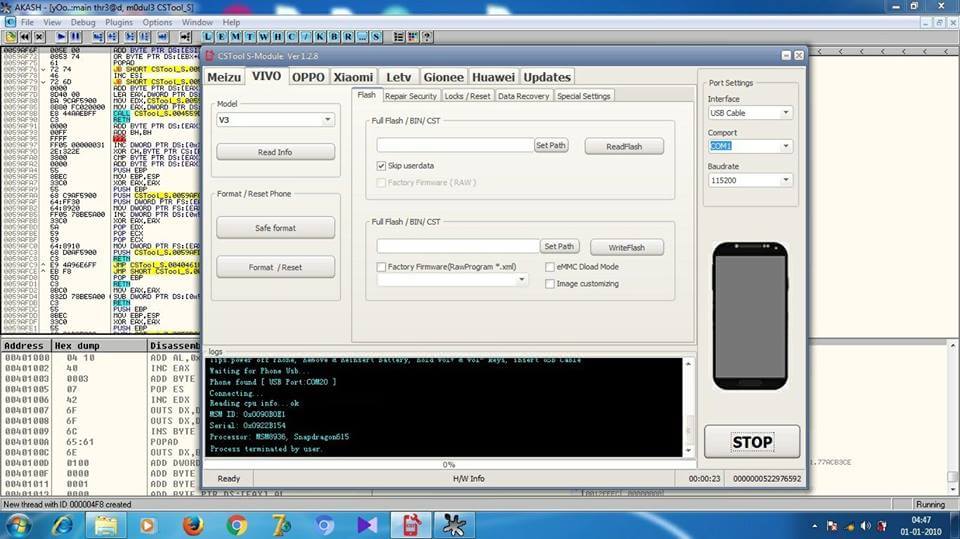Open the Special Settings tab
This screenshot has height=539, width=960.
583,96
